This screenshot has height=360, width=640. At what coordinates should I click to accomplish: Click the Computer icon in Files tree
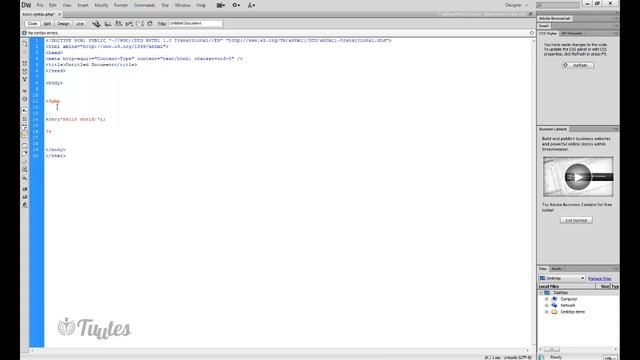[554, 299]
